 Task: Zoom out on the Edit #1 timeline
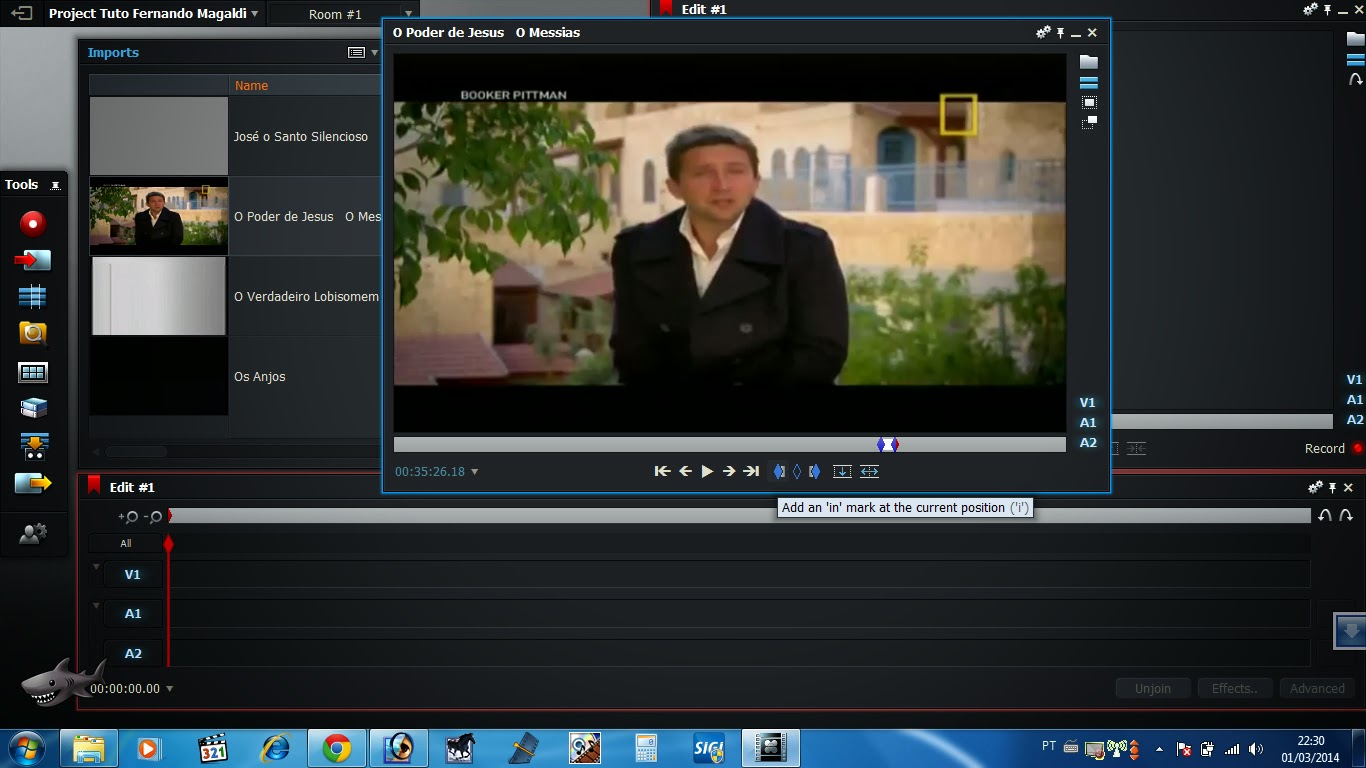[153, 516]
